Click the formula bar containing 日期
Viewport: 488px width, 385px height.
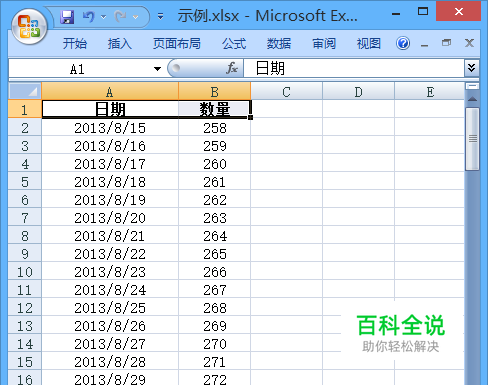pos(354,69)
